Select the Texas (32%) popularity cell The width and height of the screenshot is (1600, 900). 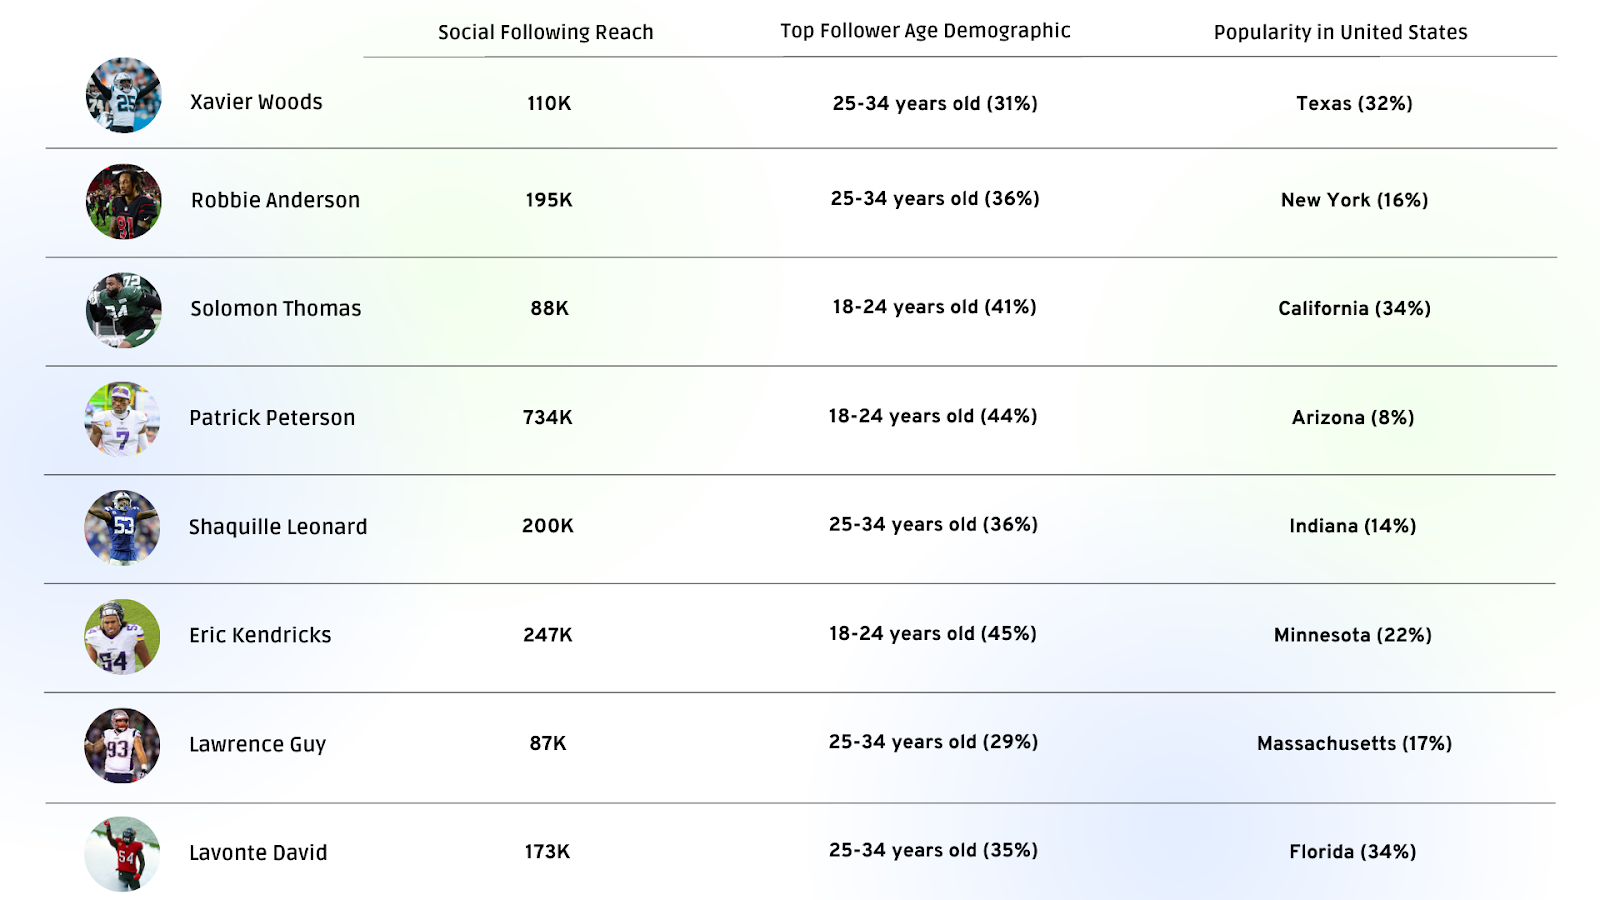[1354, 103]
